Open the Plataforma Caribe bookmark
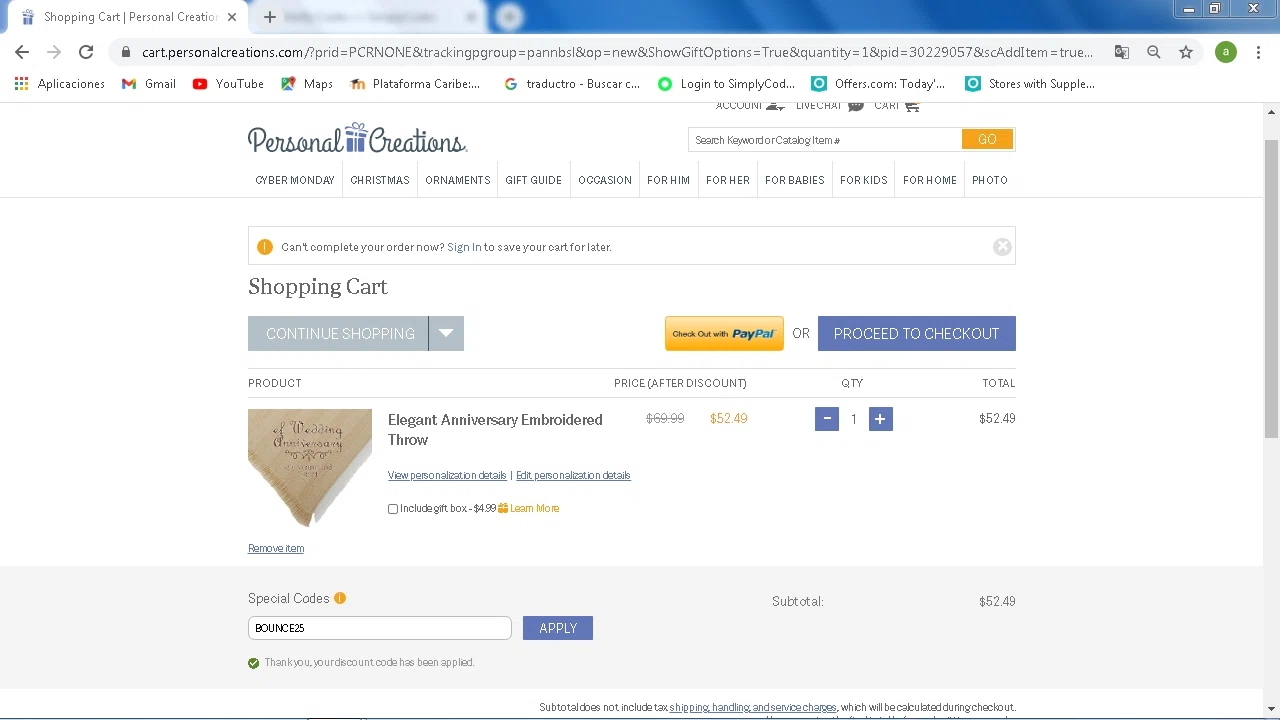1280x720 pixels. tap(415, 84)
